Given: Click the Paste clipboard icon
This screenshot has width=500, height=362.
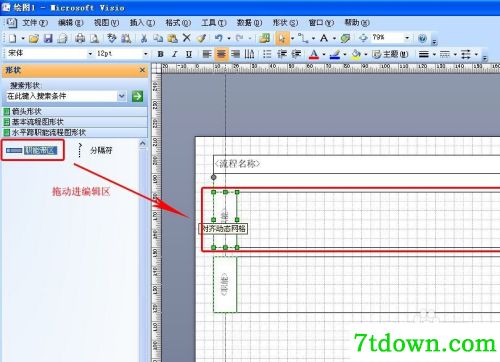Looking at the screenshot, I should pyautogui.click(x=172, y=38).
